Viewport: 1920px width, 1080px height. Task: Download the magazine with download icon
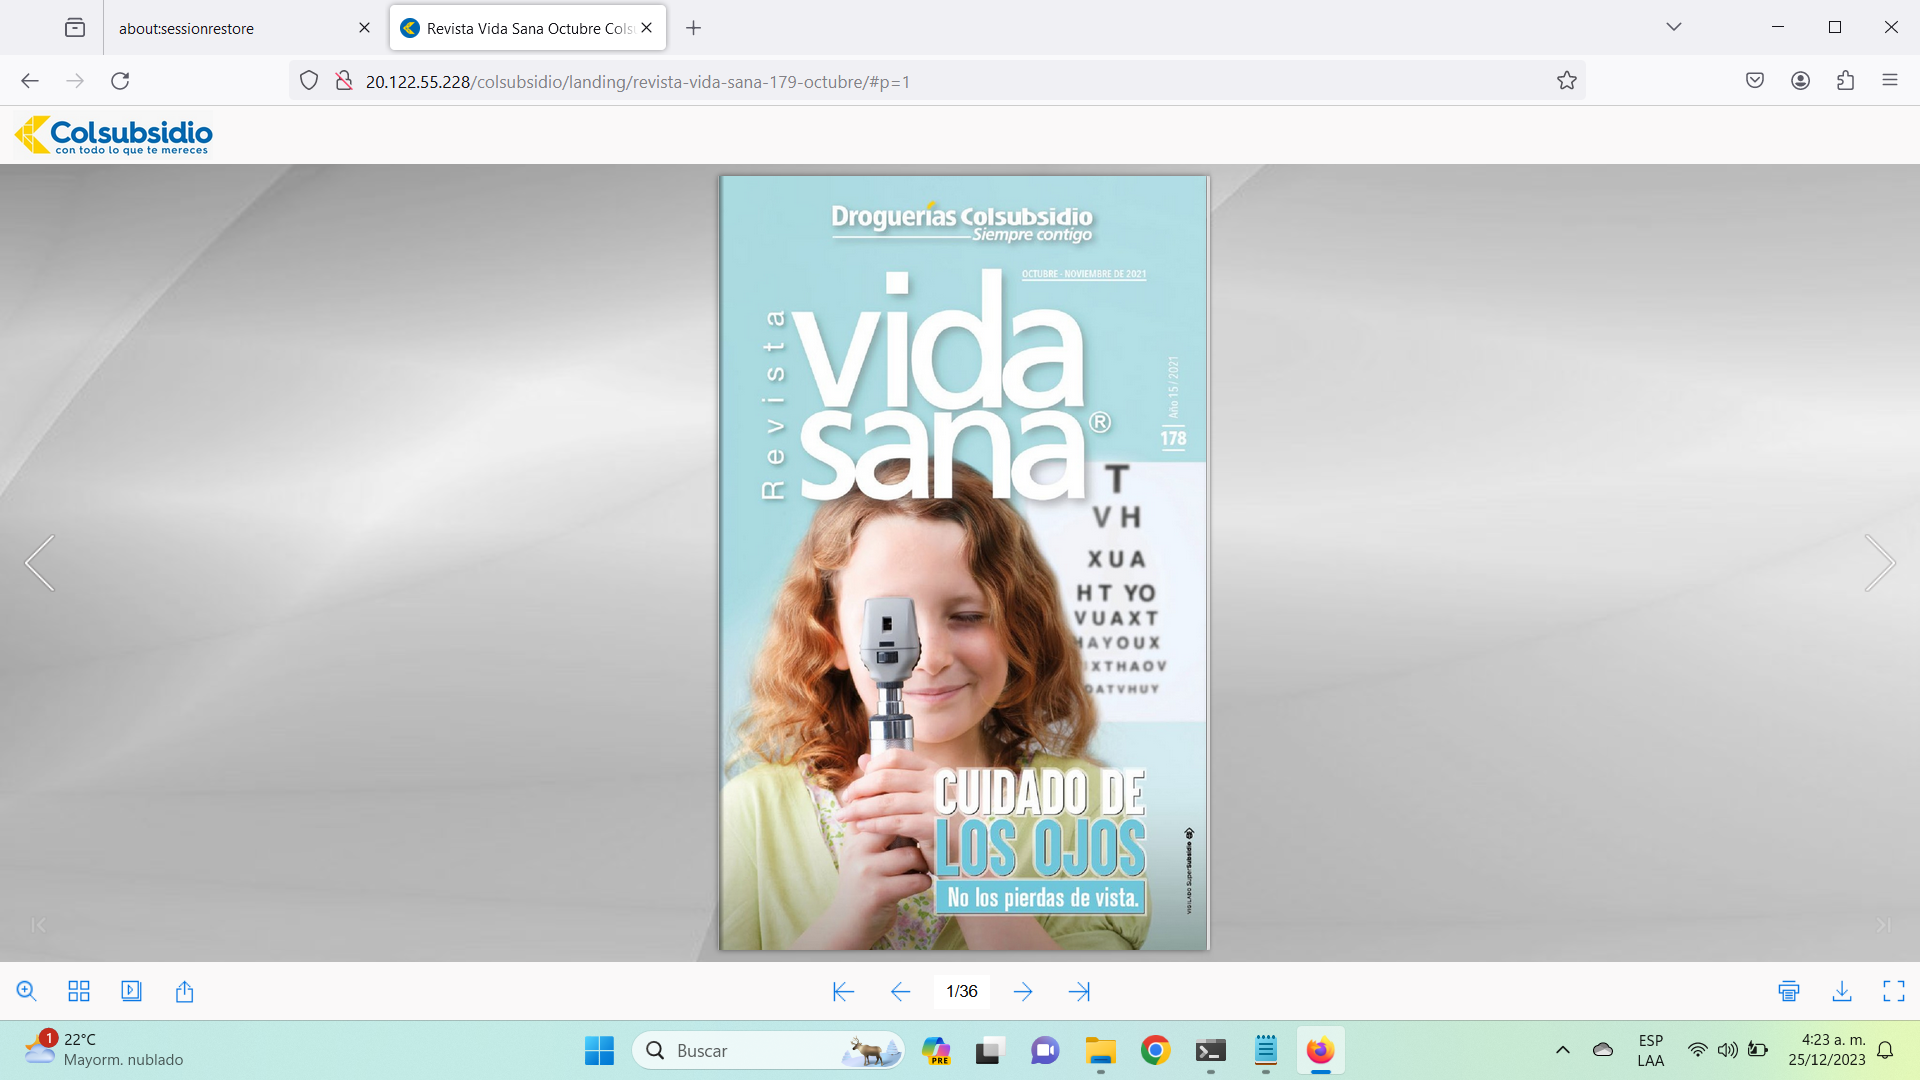pos(1842,991)
